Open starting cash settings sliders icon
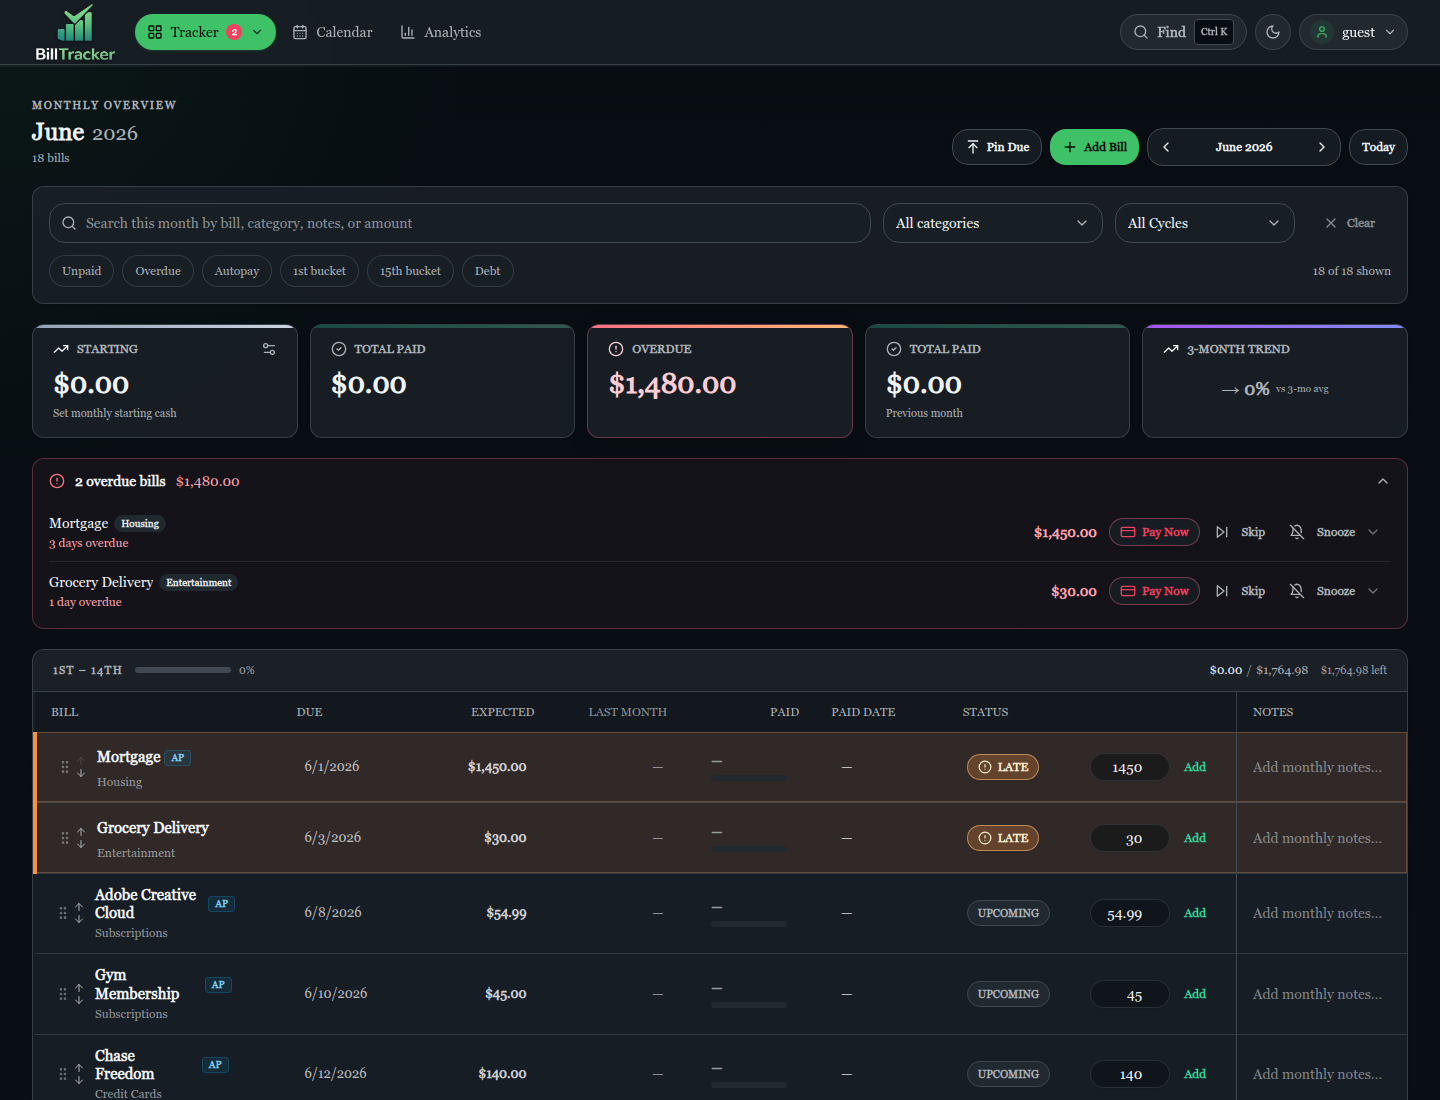The width and height of the screenshot is (1440, 1100). 269,349
